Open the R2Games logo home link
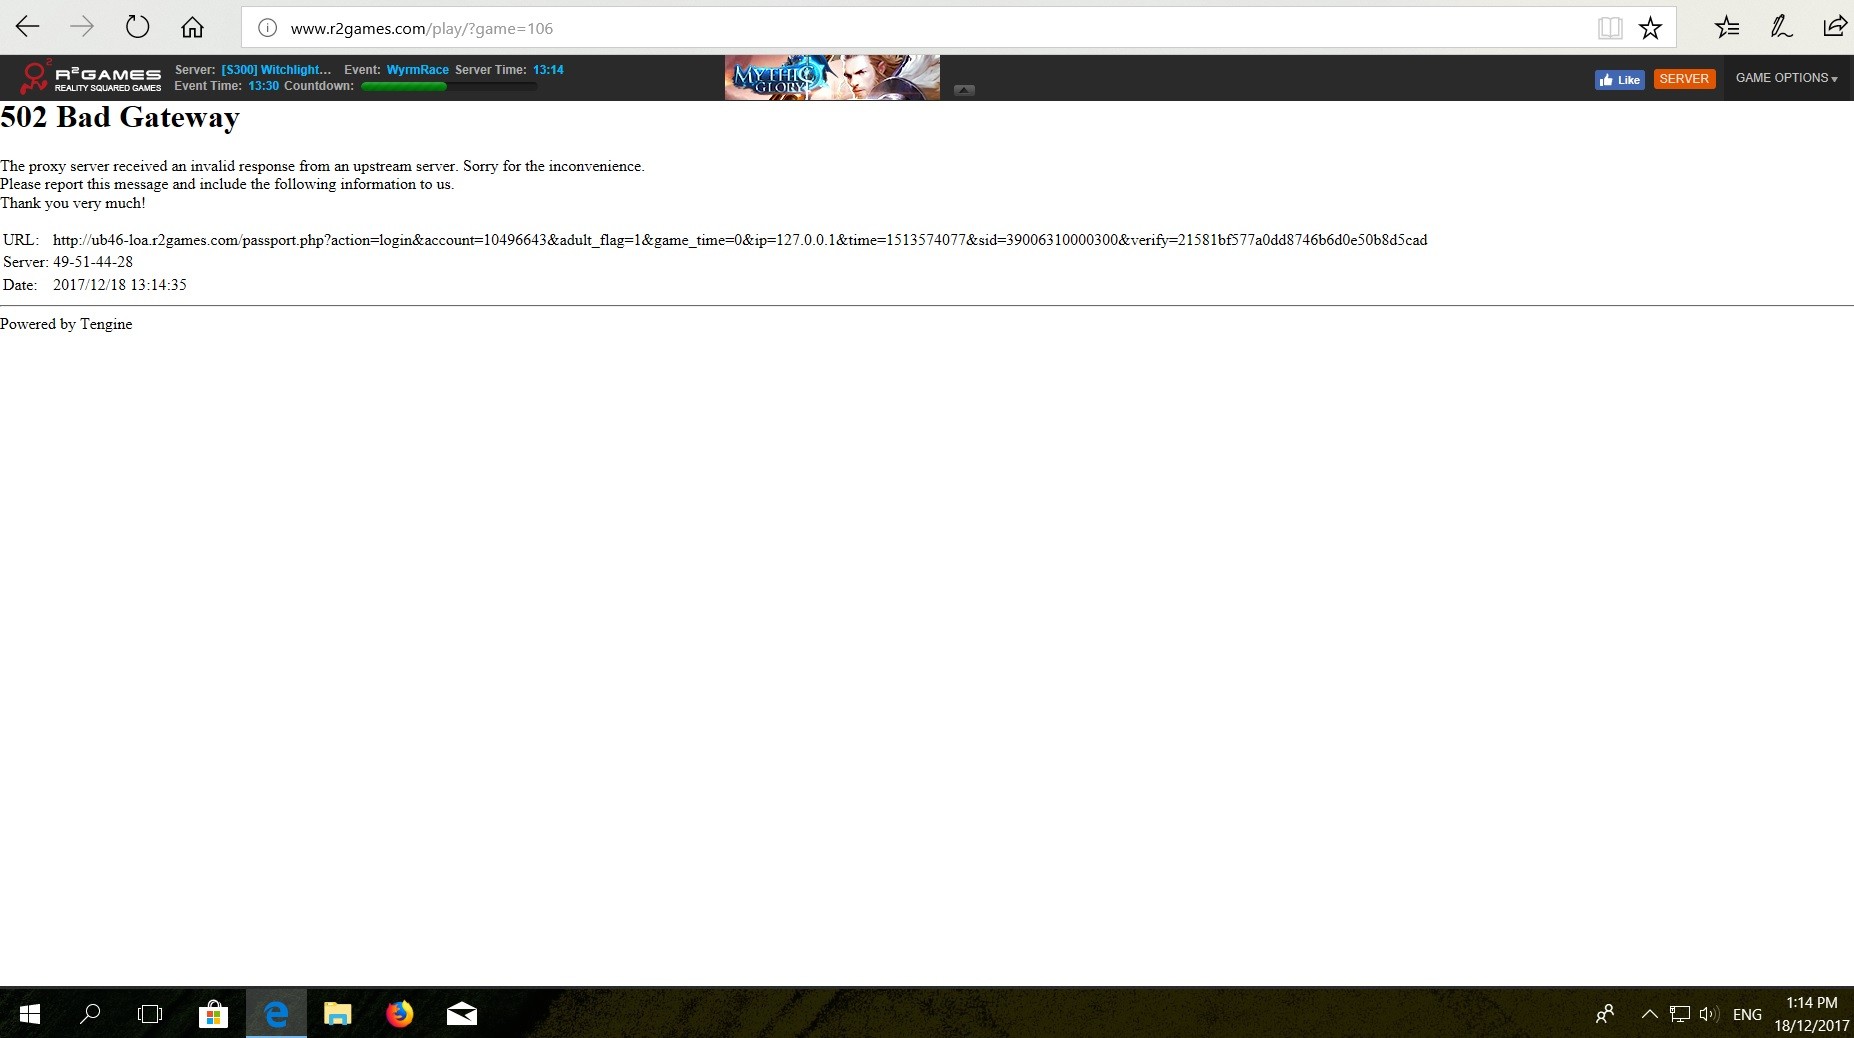Image resolution: width=1854 pixels, height=1038 pixels. tap(91, 78)
